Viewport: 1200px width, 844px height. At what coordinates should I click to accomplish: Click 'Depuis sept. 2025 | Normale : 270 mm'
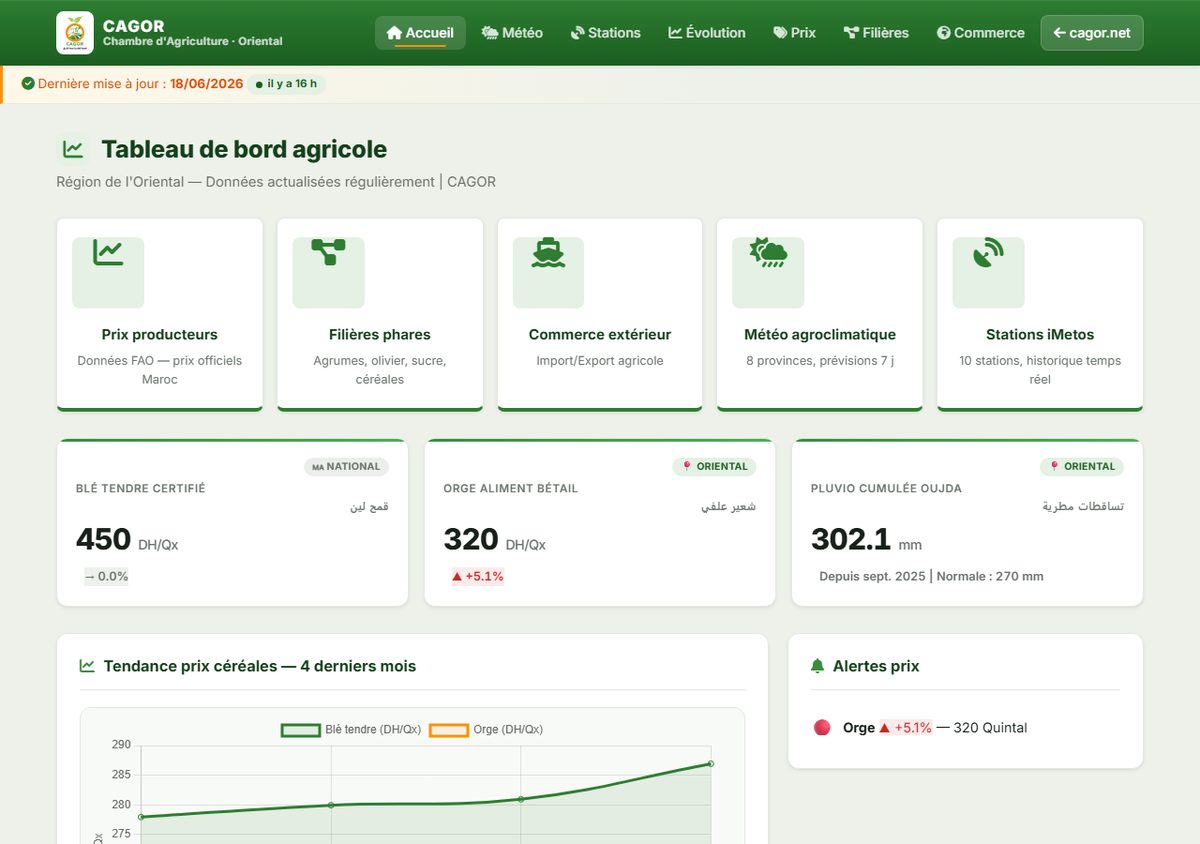coord(931,576)
